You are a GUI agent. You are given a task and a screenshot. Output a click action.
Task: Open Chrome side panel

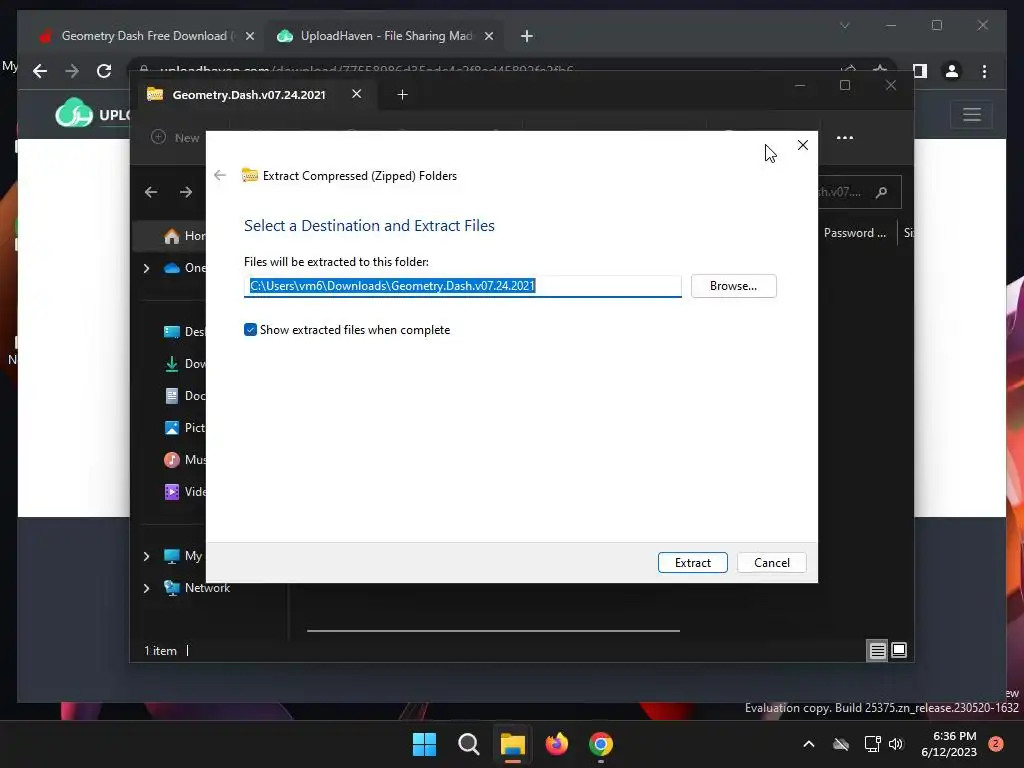(920, 71)
